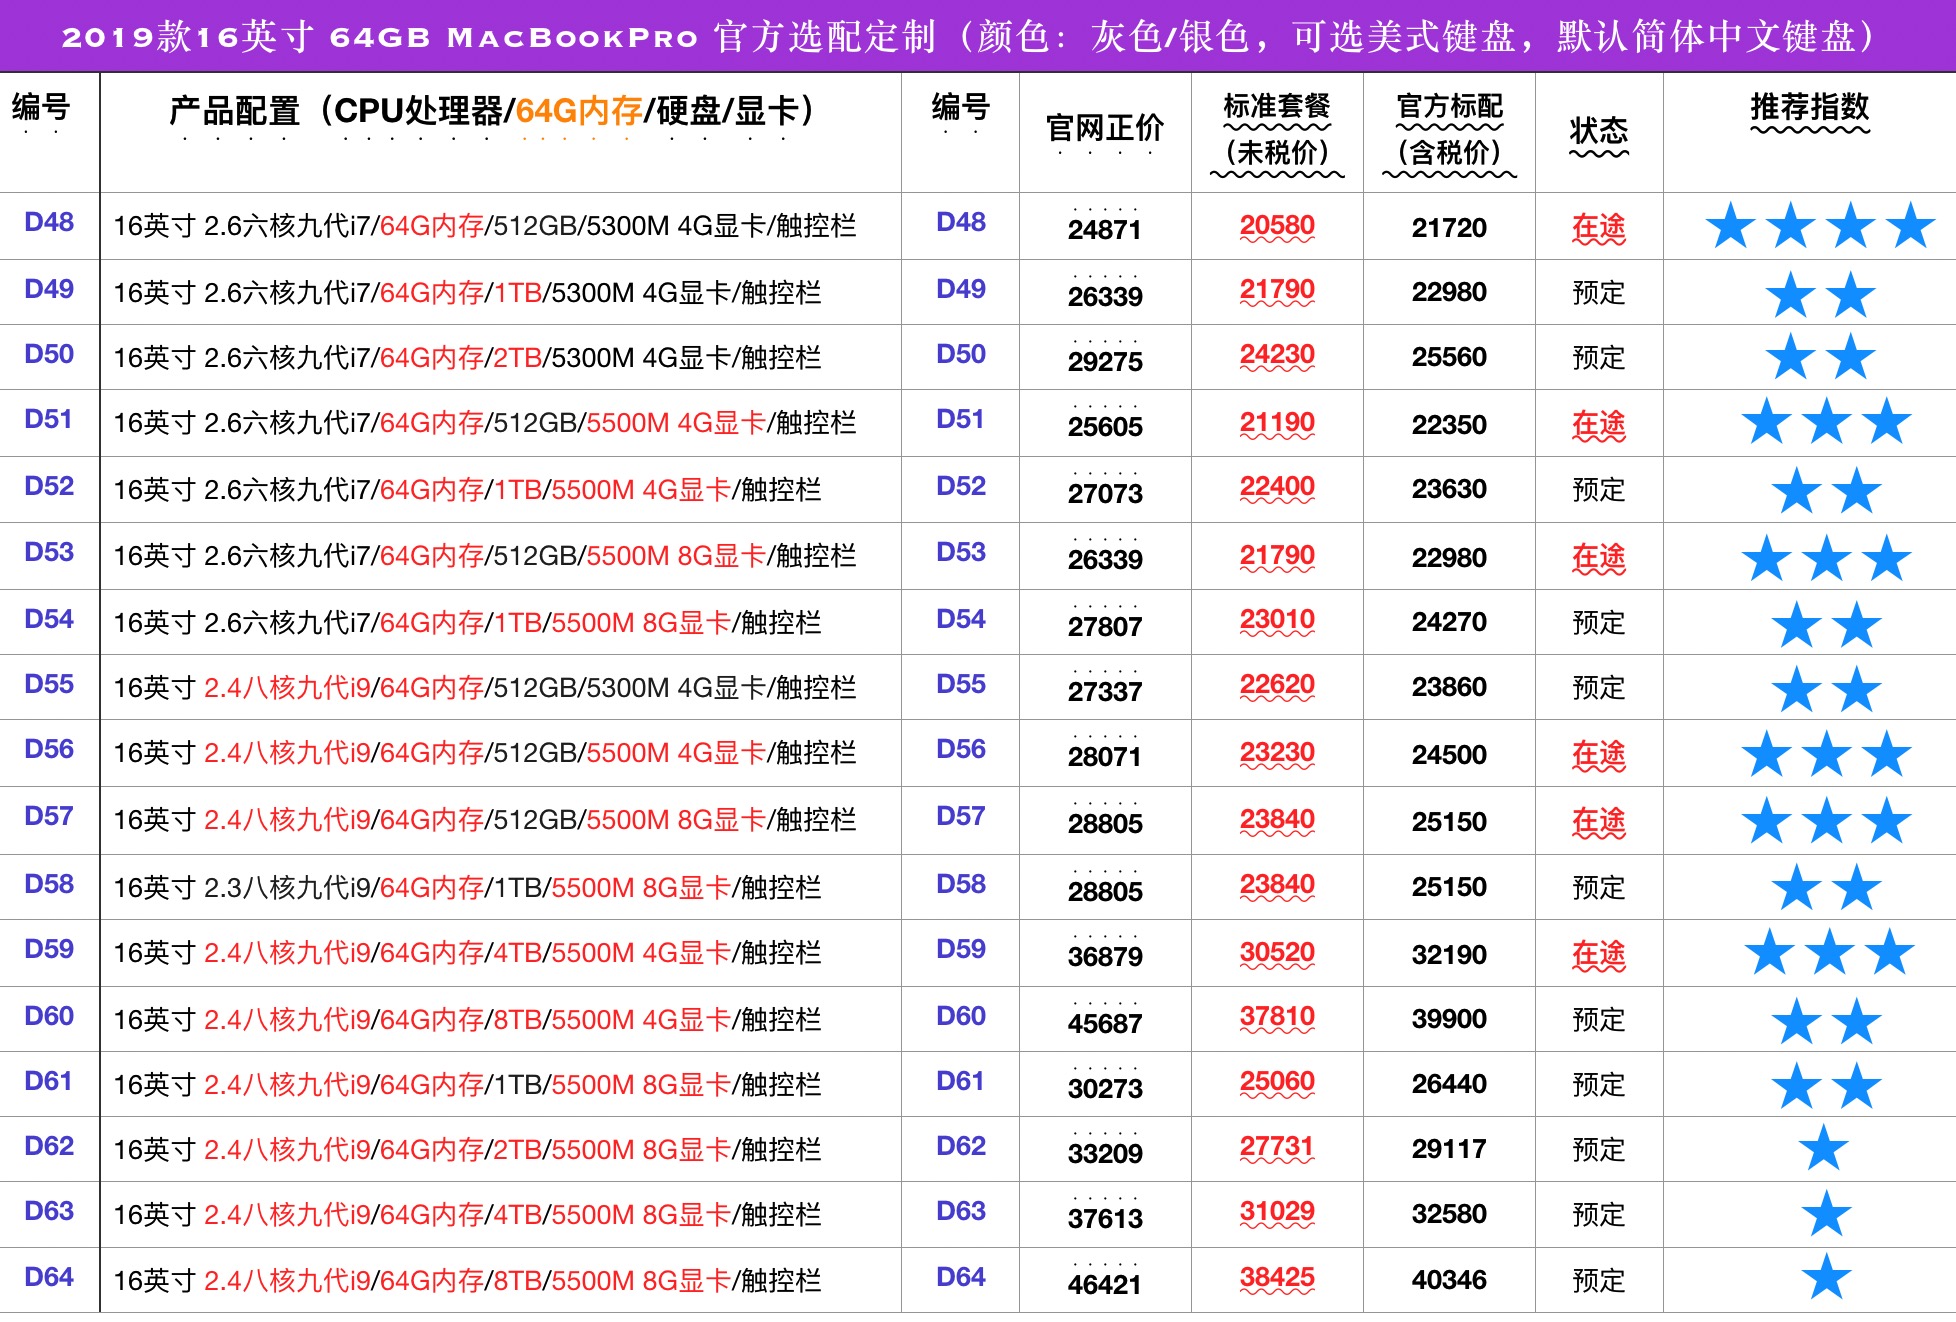Select the D63 product configuration description
The image size is (1956, 1322).
coord(467,1215)
